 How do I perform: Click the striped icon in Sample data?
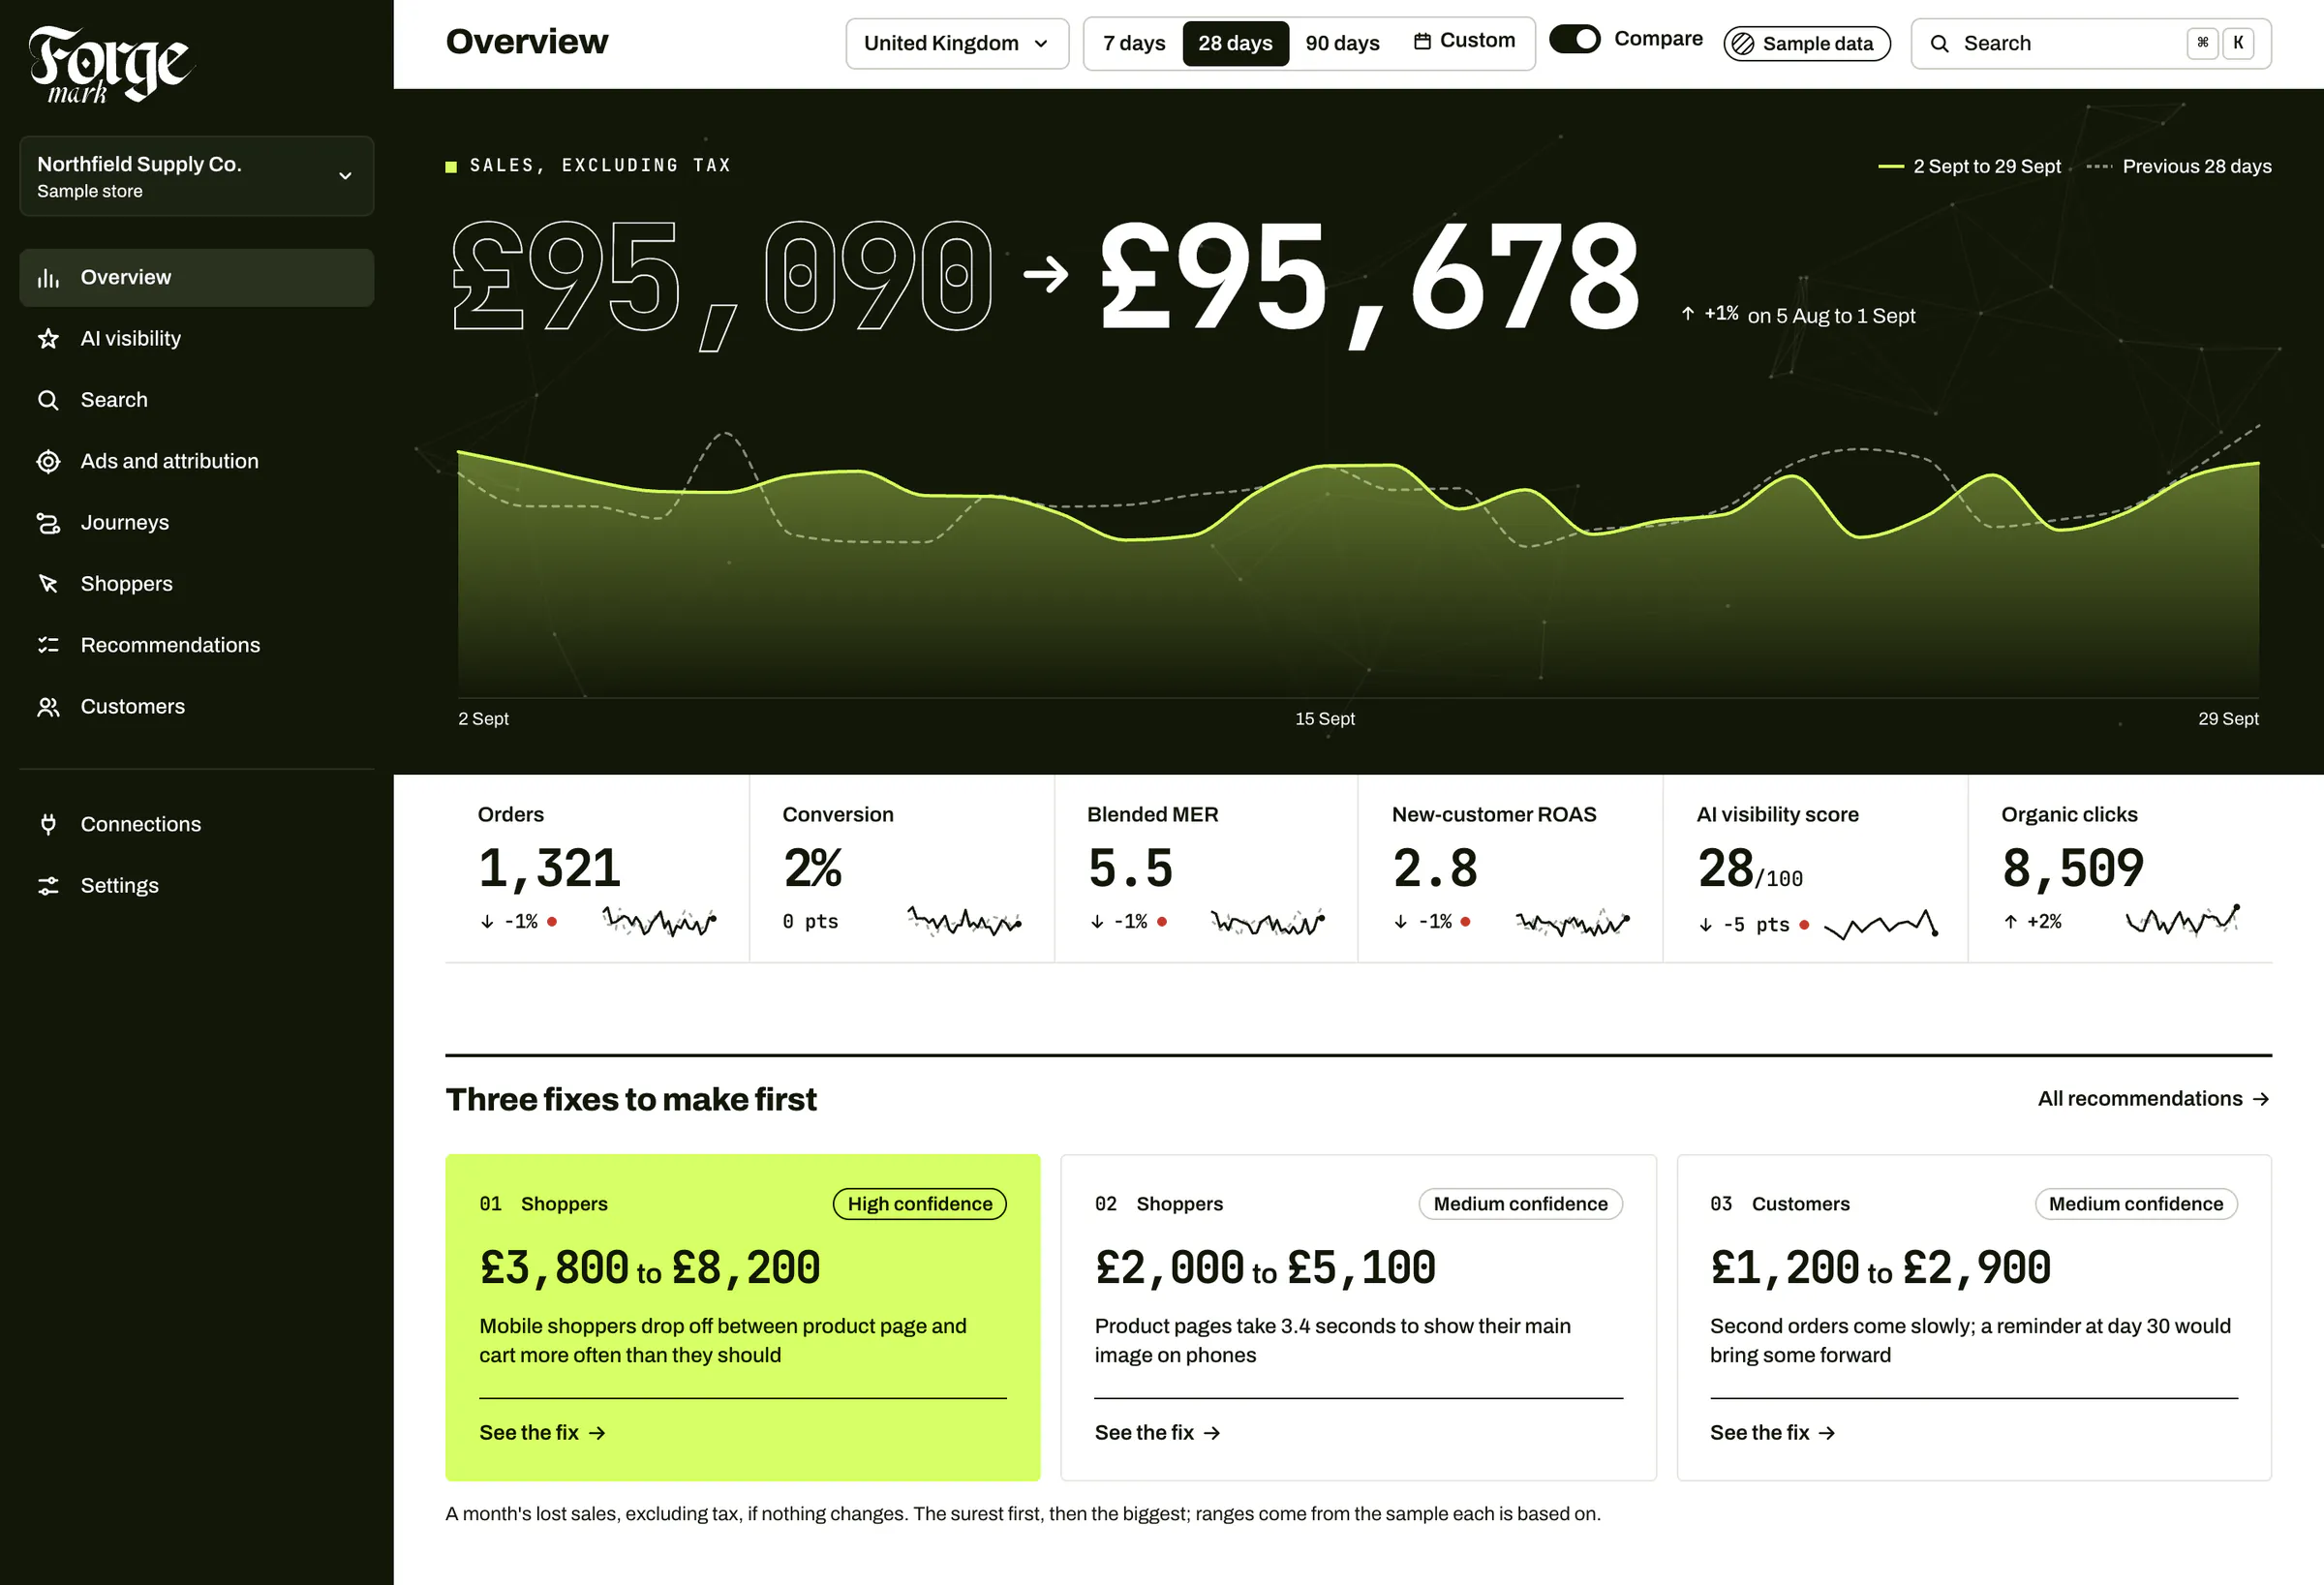click(1742, 43)
